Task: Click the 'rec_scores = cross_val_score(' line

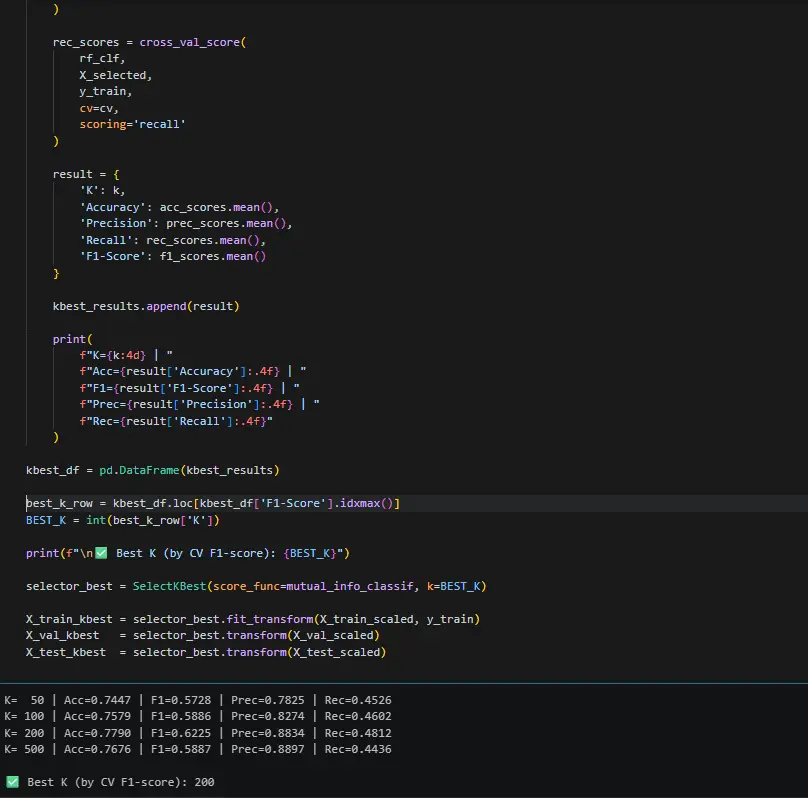Action: tap(149, 42)
